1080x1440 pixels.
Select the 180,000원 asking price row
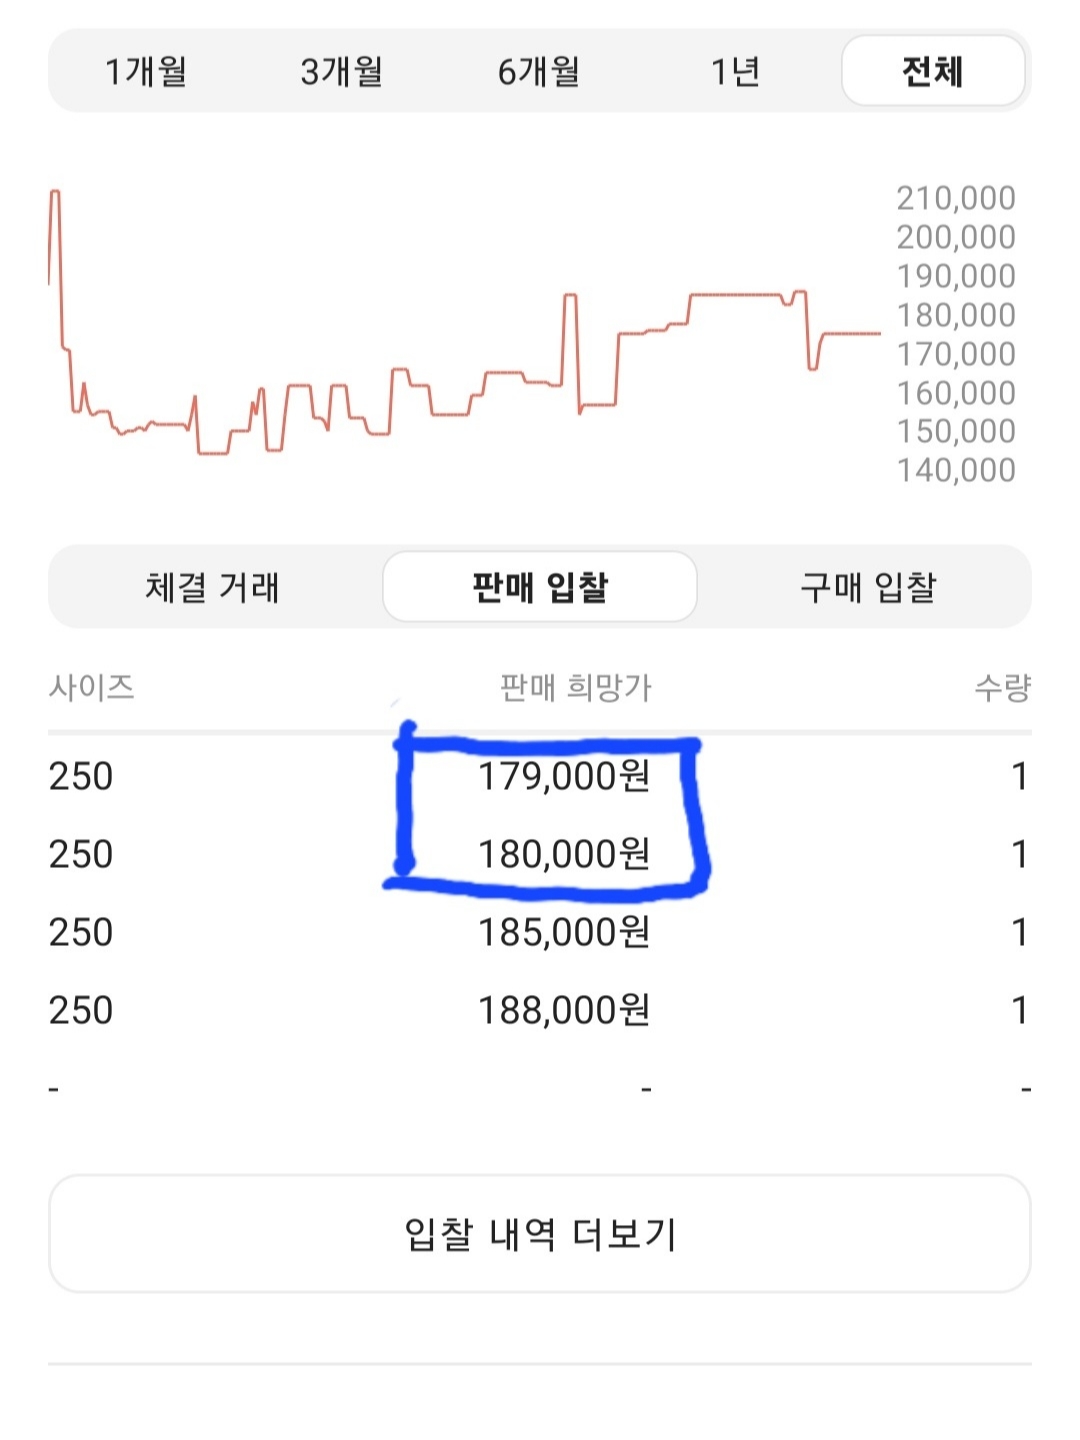point(564,854)
